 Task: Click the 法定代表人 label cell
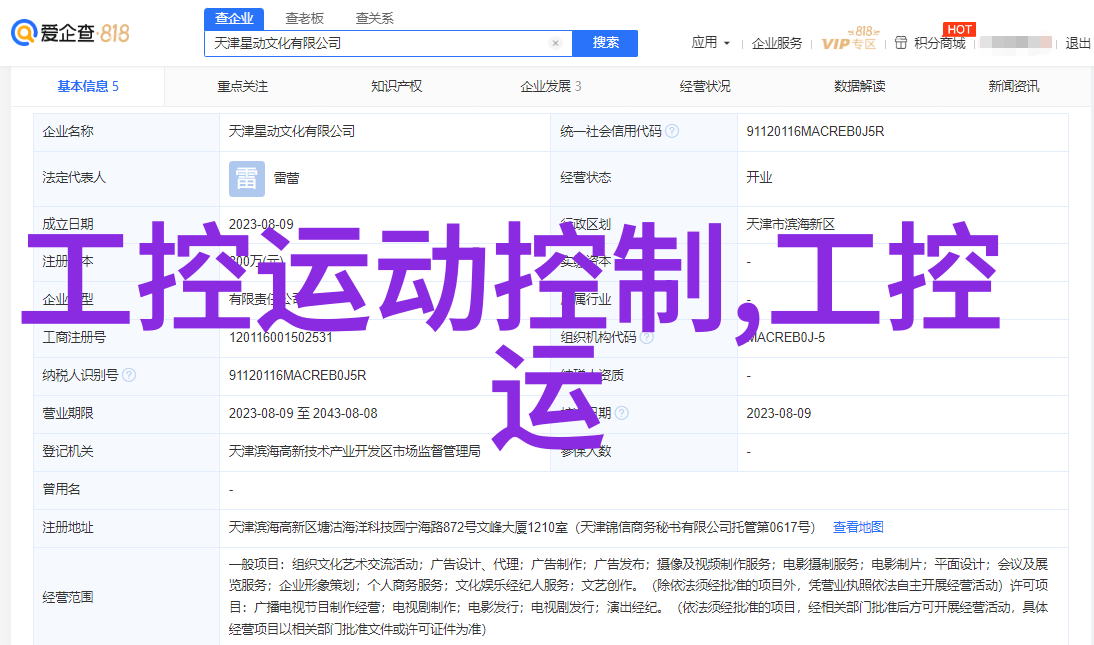pos(126,179)
